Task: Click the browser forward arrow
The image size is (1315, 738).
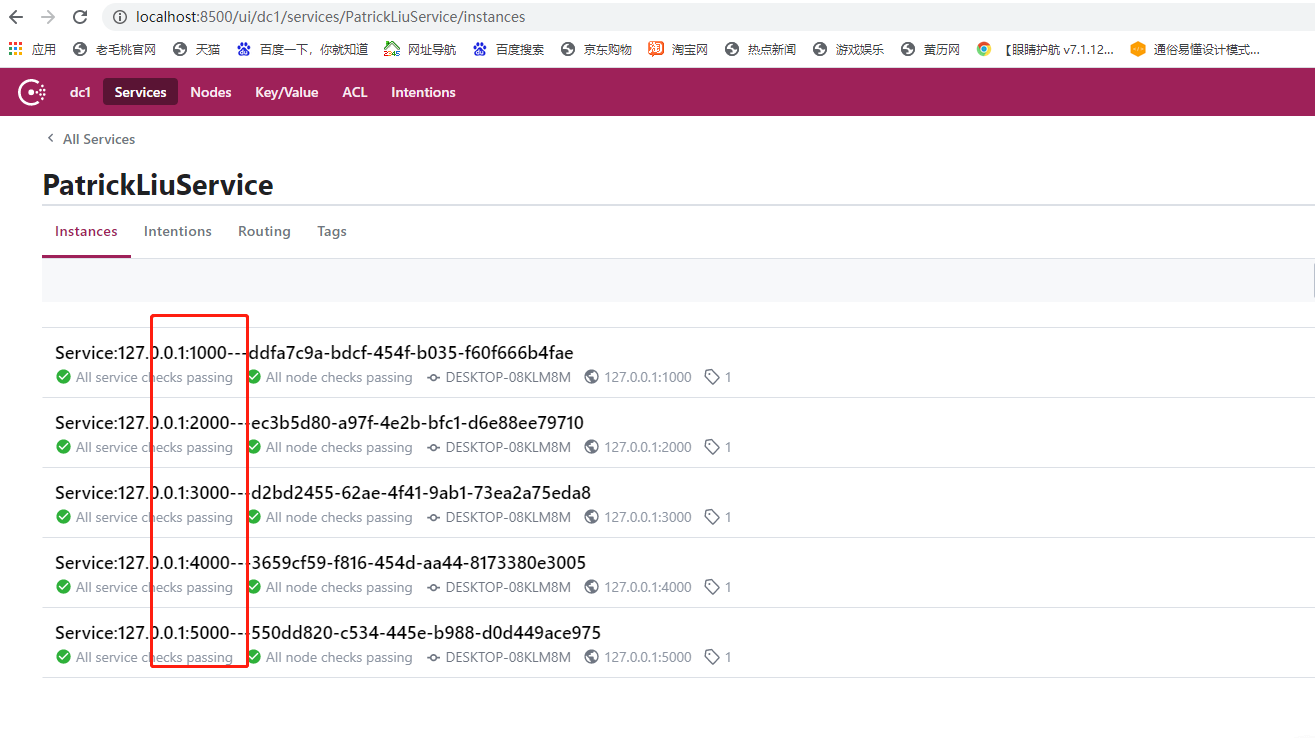Action: [48, 17]
